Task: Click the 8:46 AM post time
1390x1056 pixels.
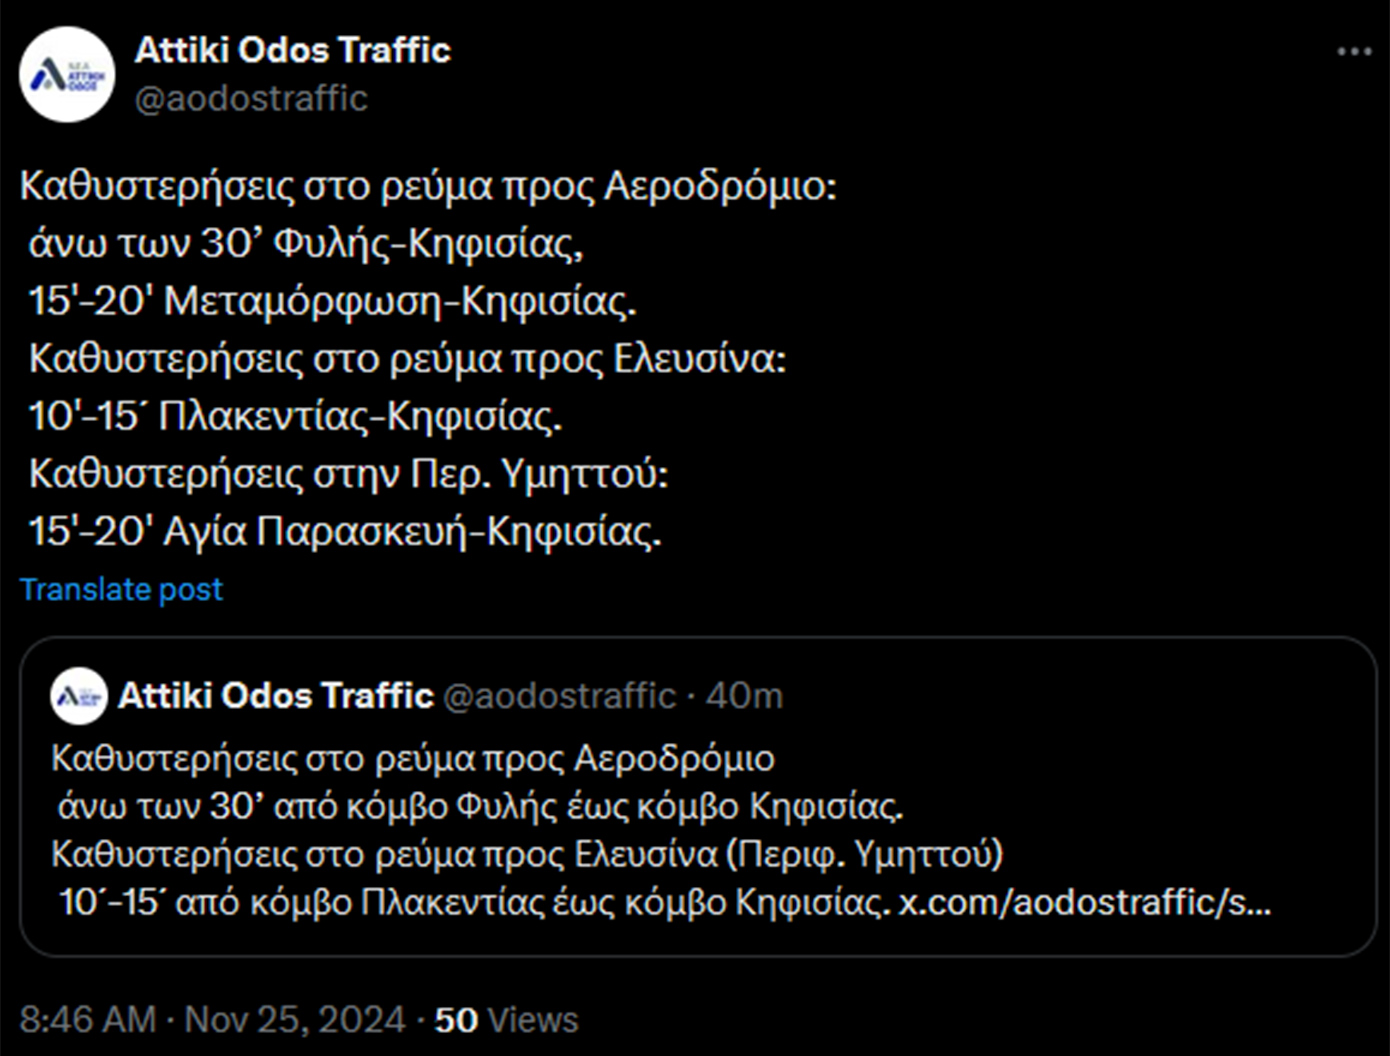Action: point(88,1019)
